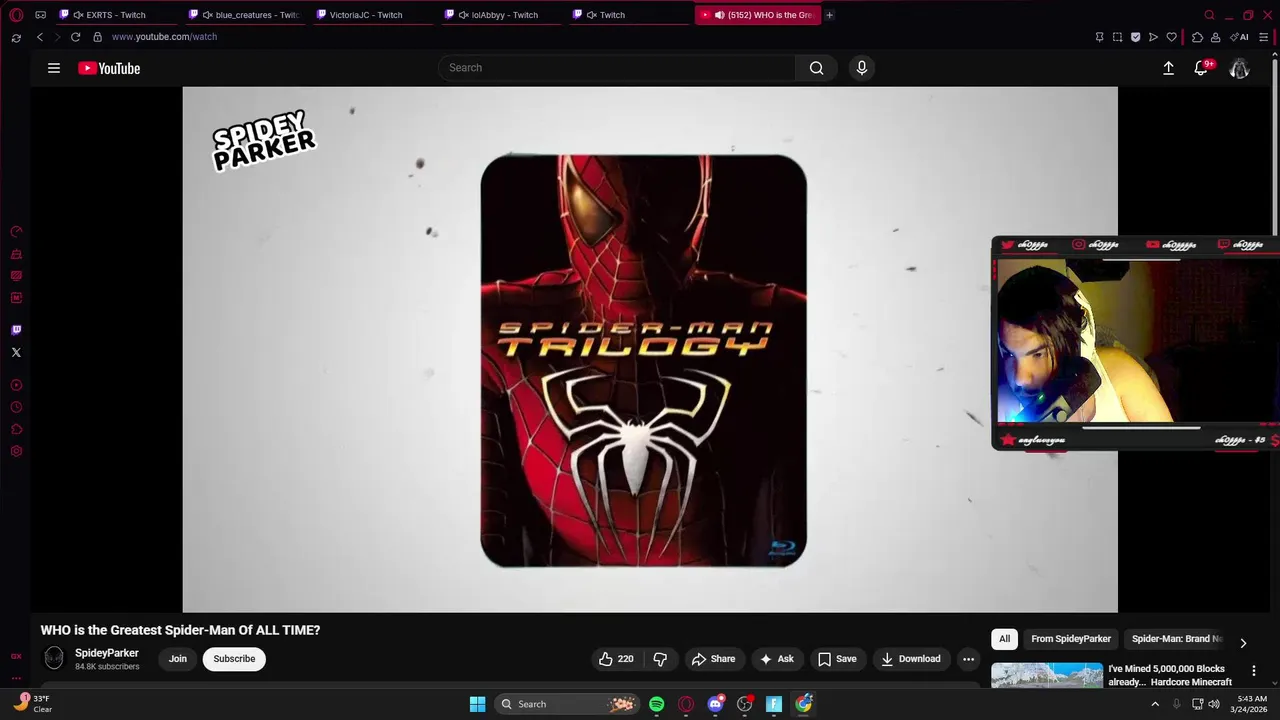
Task: Like the video with thumbs up
Action: click(616, 659)
